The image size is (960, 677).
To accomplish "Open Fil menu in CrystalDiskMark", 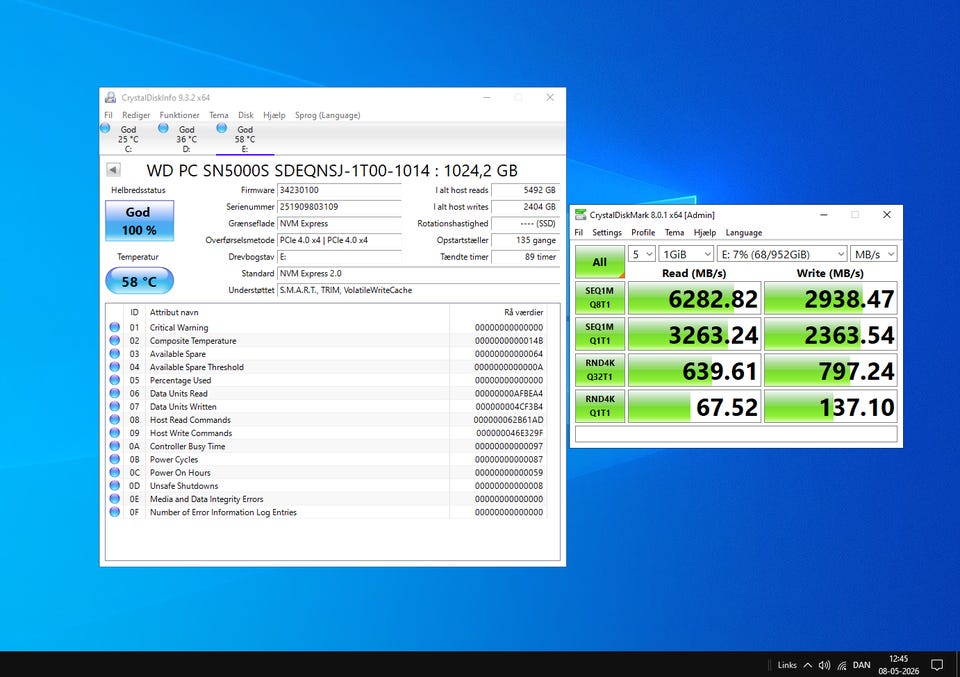I will pyautogui.click(x=579, y=233).
